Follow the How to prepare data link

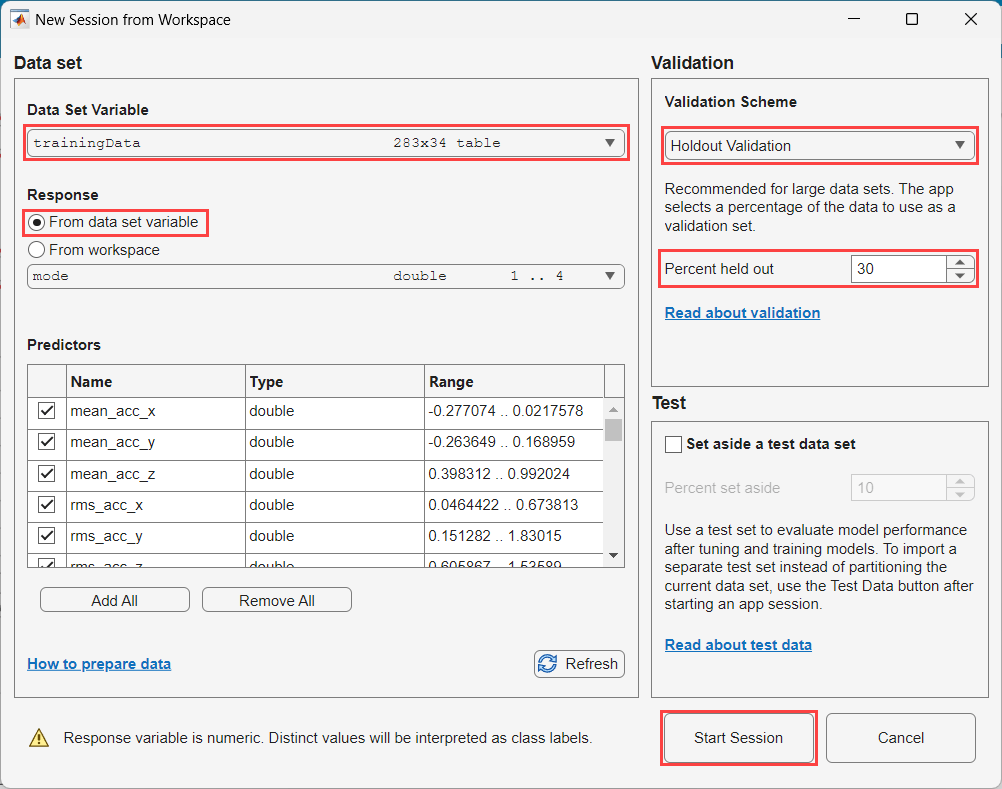click(99, 663)
